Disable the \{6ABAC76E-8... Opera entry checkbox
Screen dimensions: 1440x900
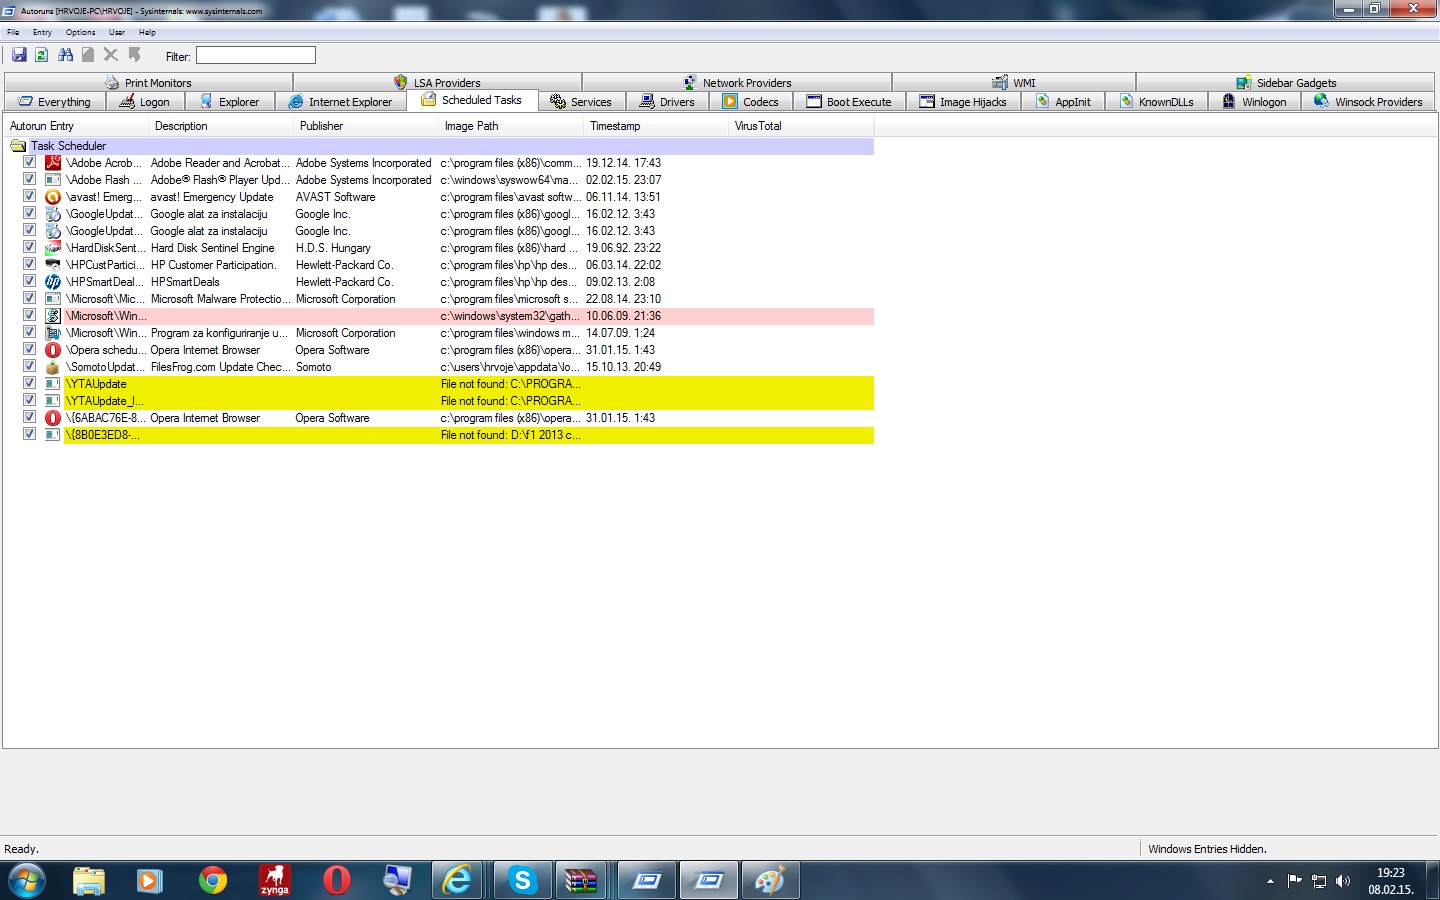(29, 417)
